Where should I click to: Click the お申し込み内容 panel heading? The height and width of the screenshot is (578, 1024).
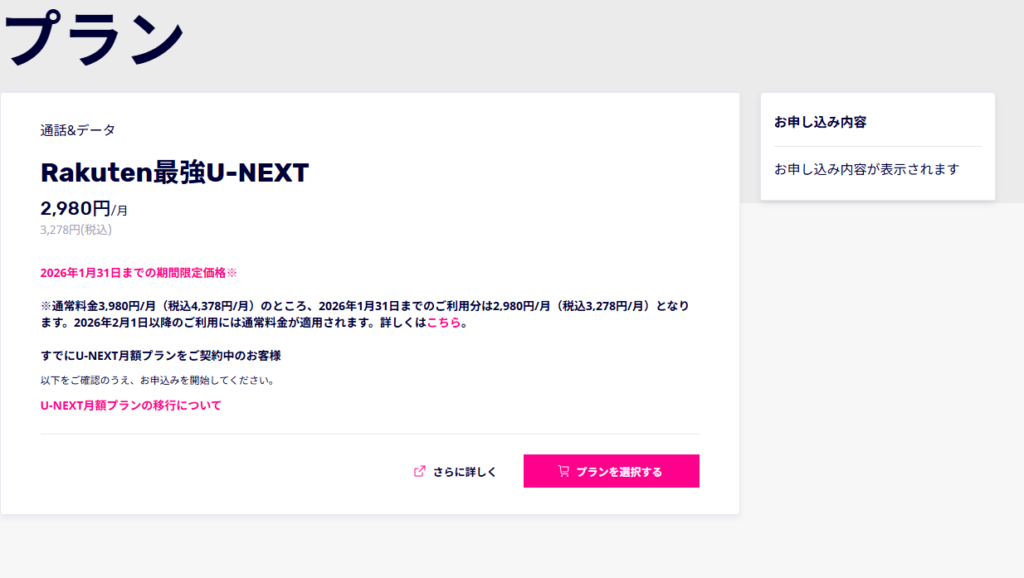820,122
